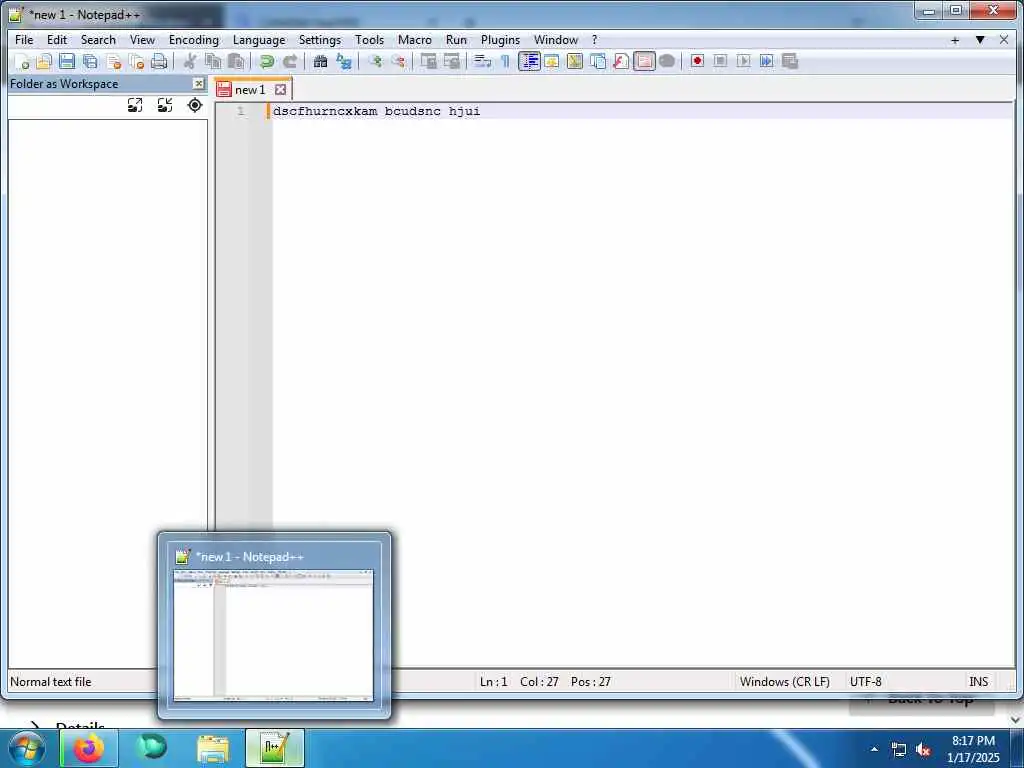The width and height of the screenshot is (1024, 768).
Task: Open the Window menu
Action: pos(556,40)
